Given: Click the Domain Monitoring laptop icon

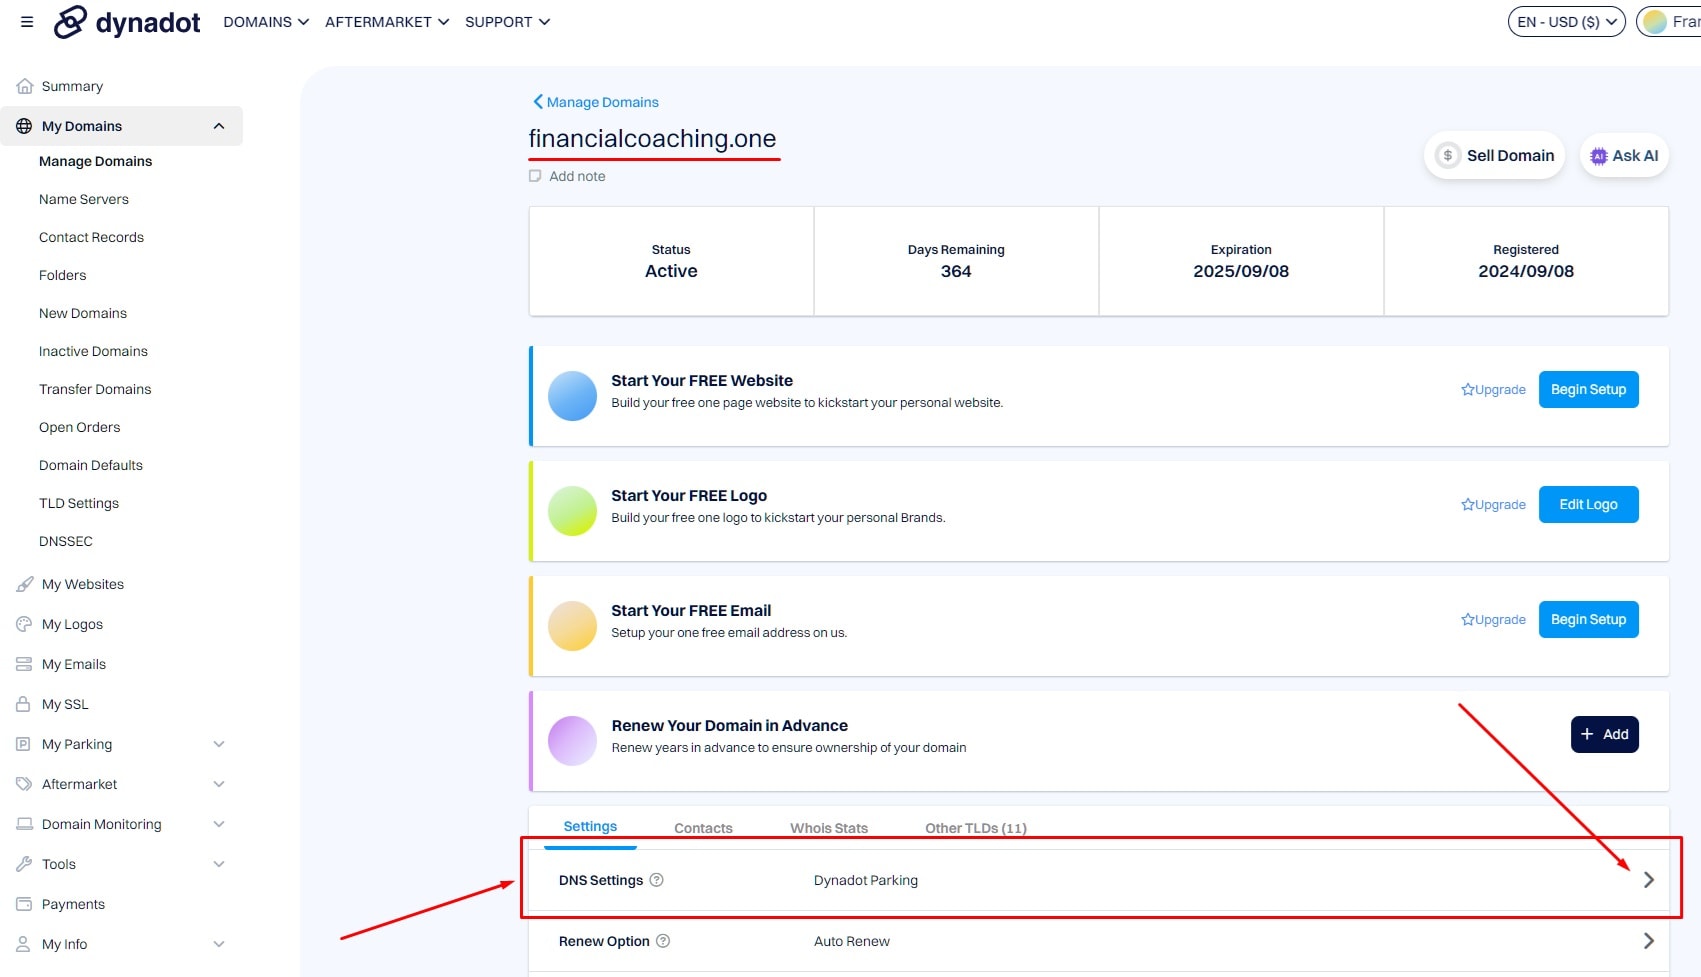Looking at the screenshot, I should [24, 824].
